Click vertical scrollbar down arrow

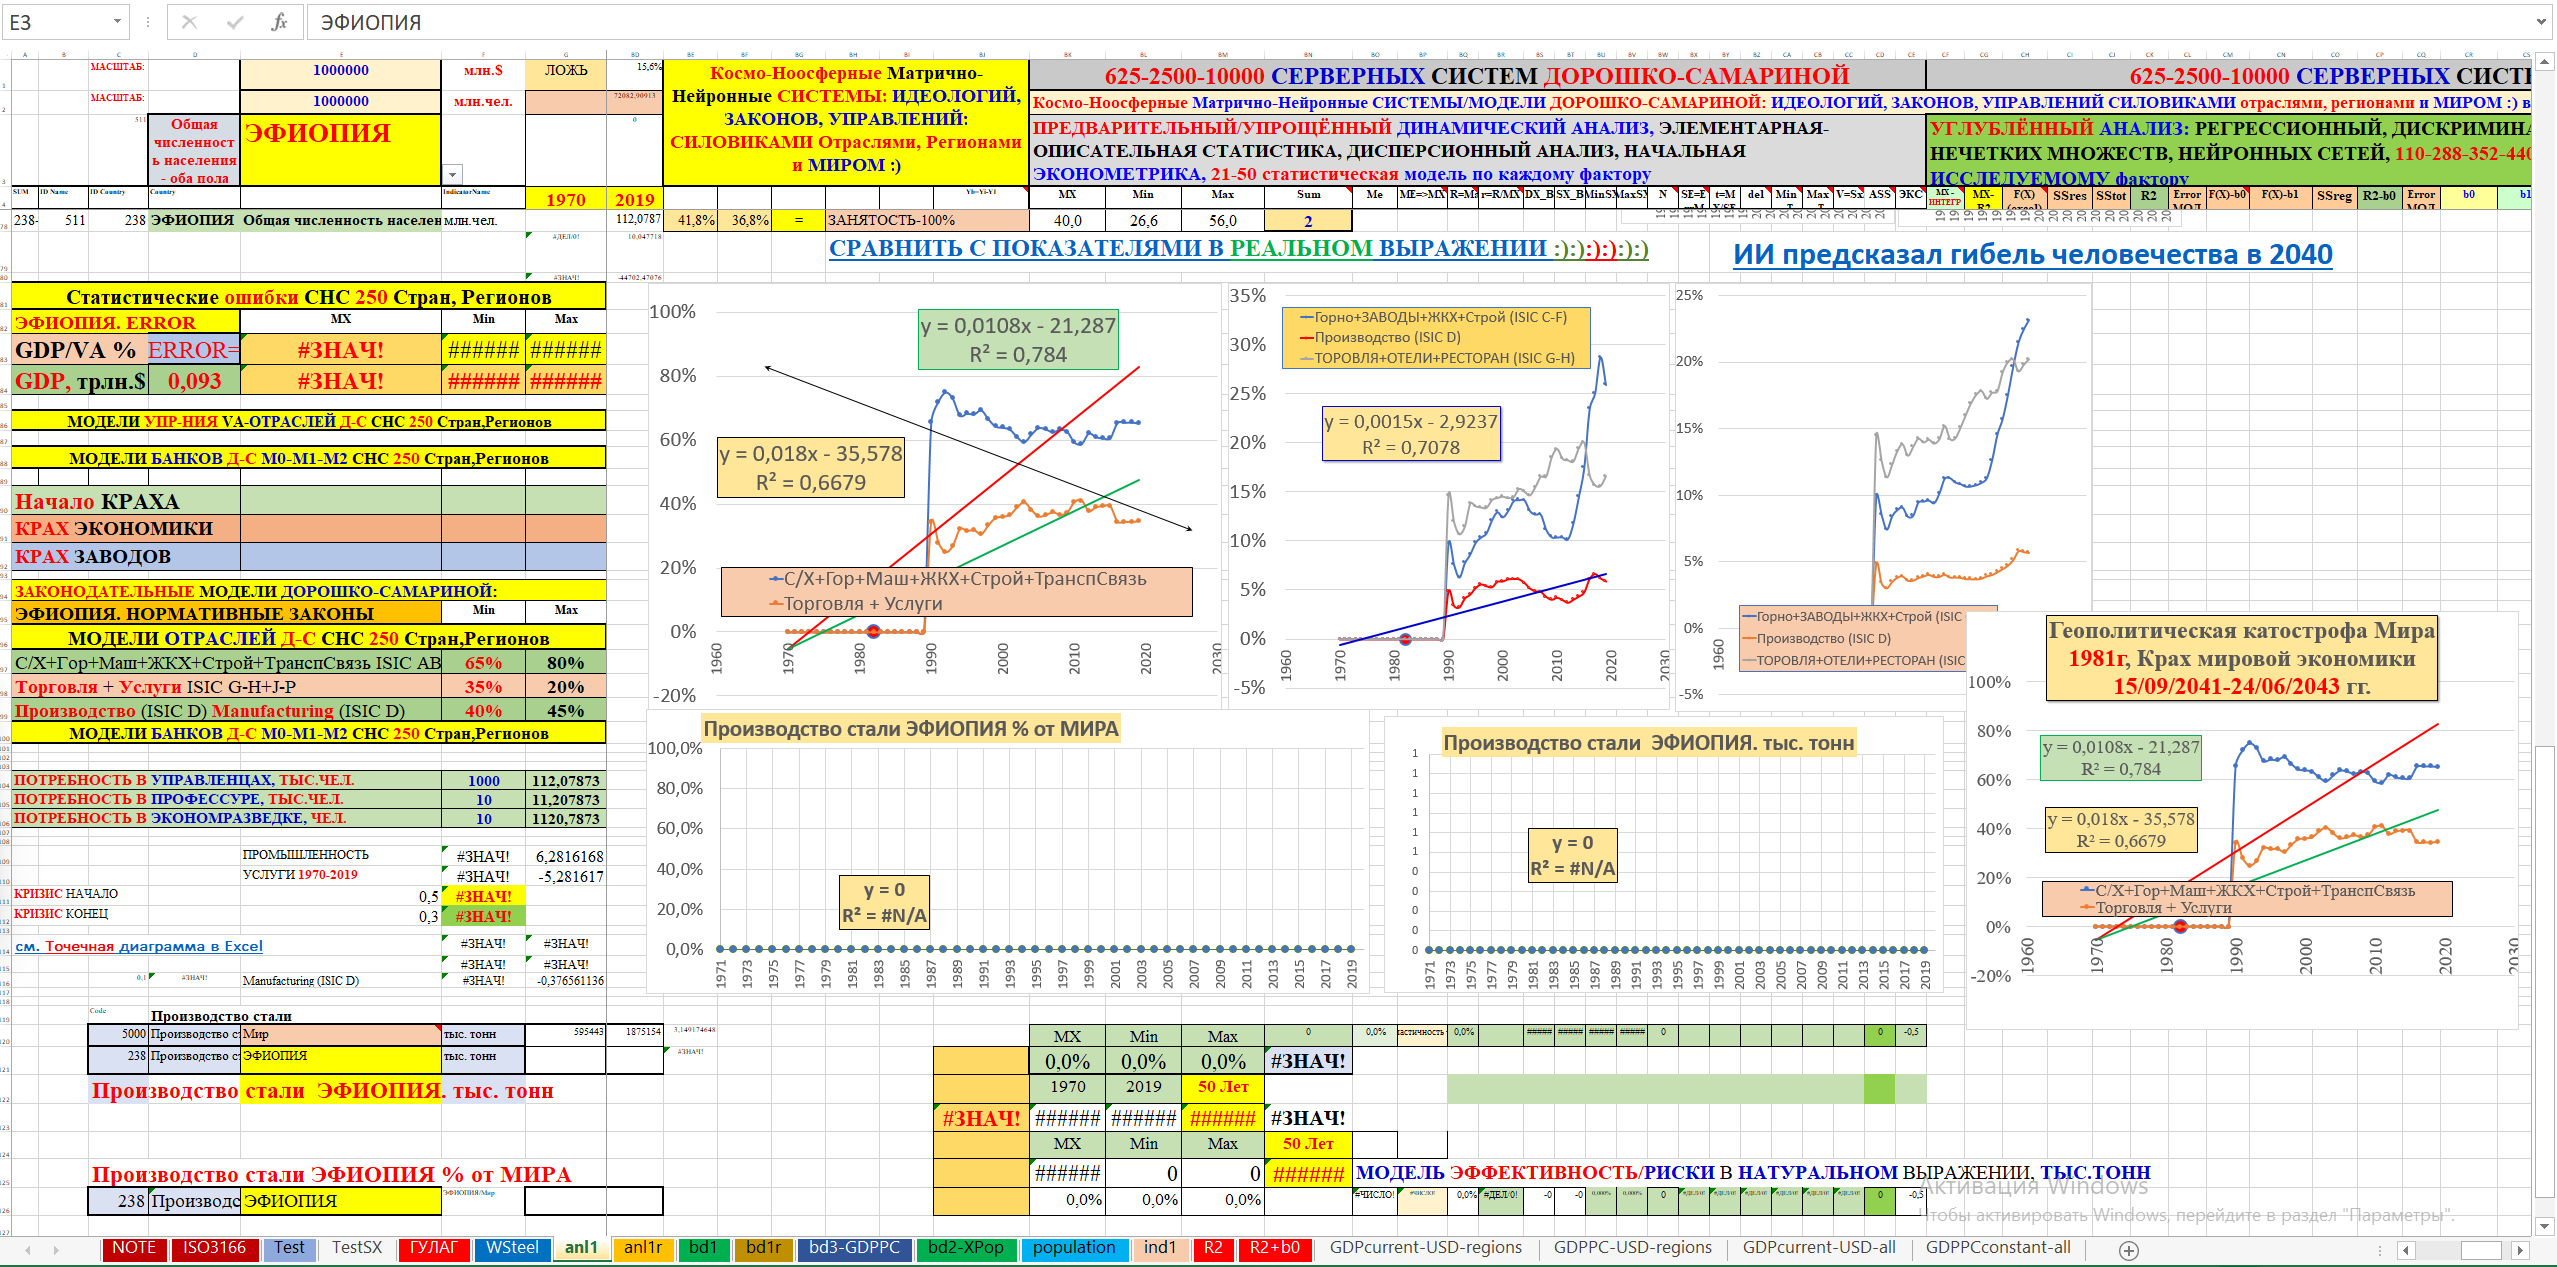(x=2544, y=1226)
